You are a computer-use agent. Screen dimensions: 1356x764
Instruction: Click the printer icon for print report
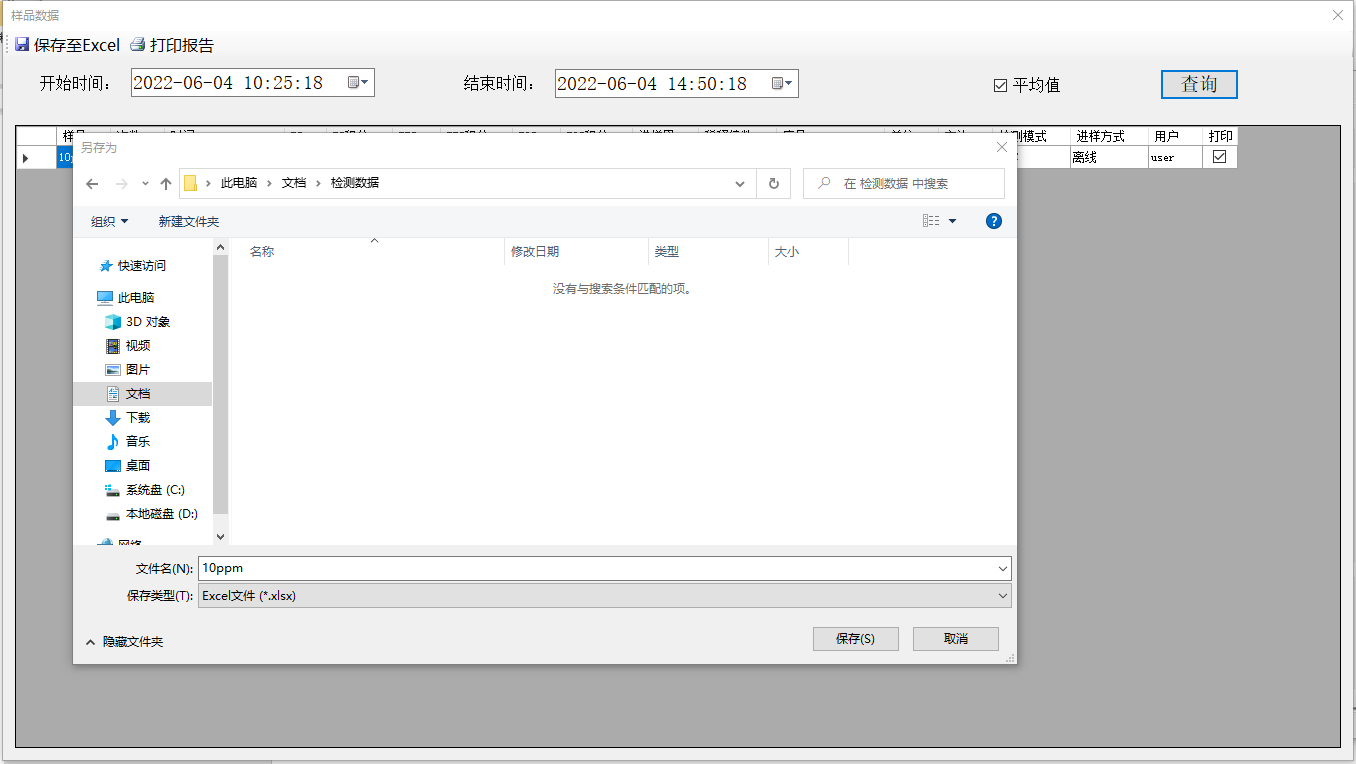point(138,45)
